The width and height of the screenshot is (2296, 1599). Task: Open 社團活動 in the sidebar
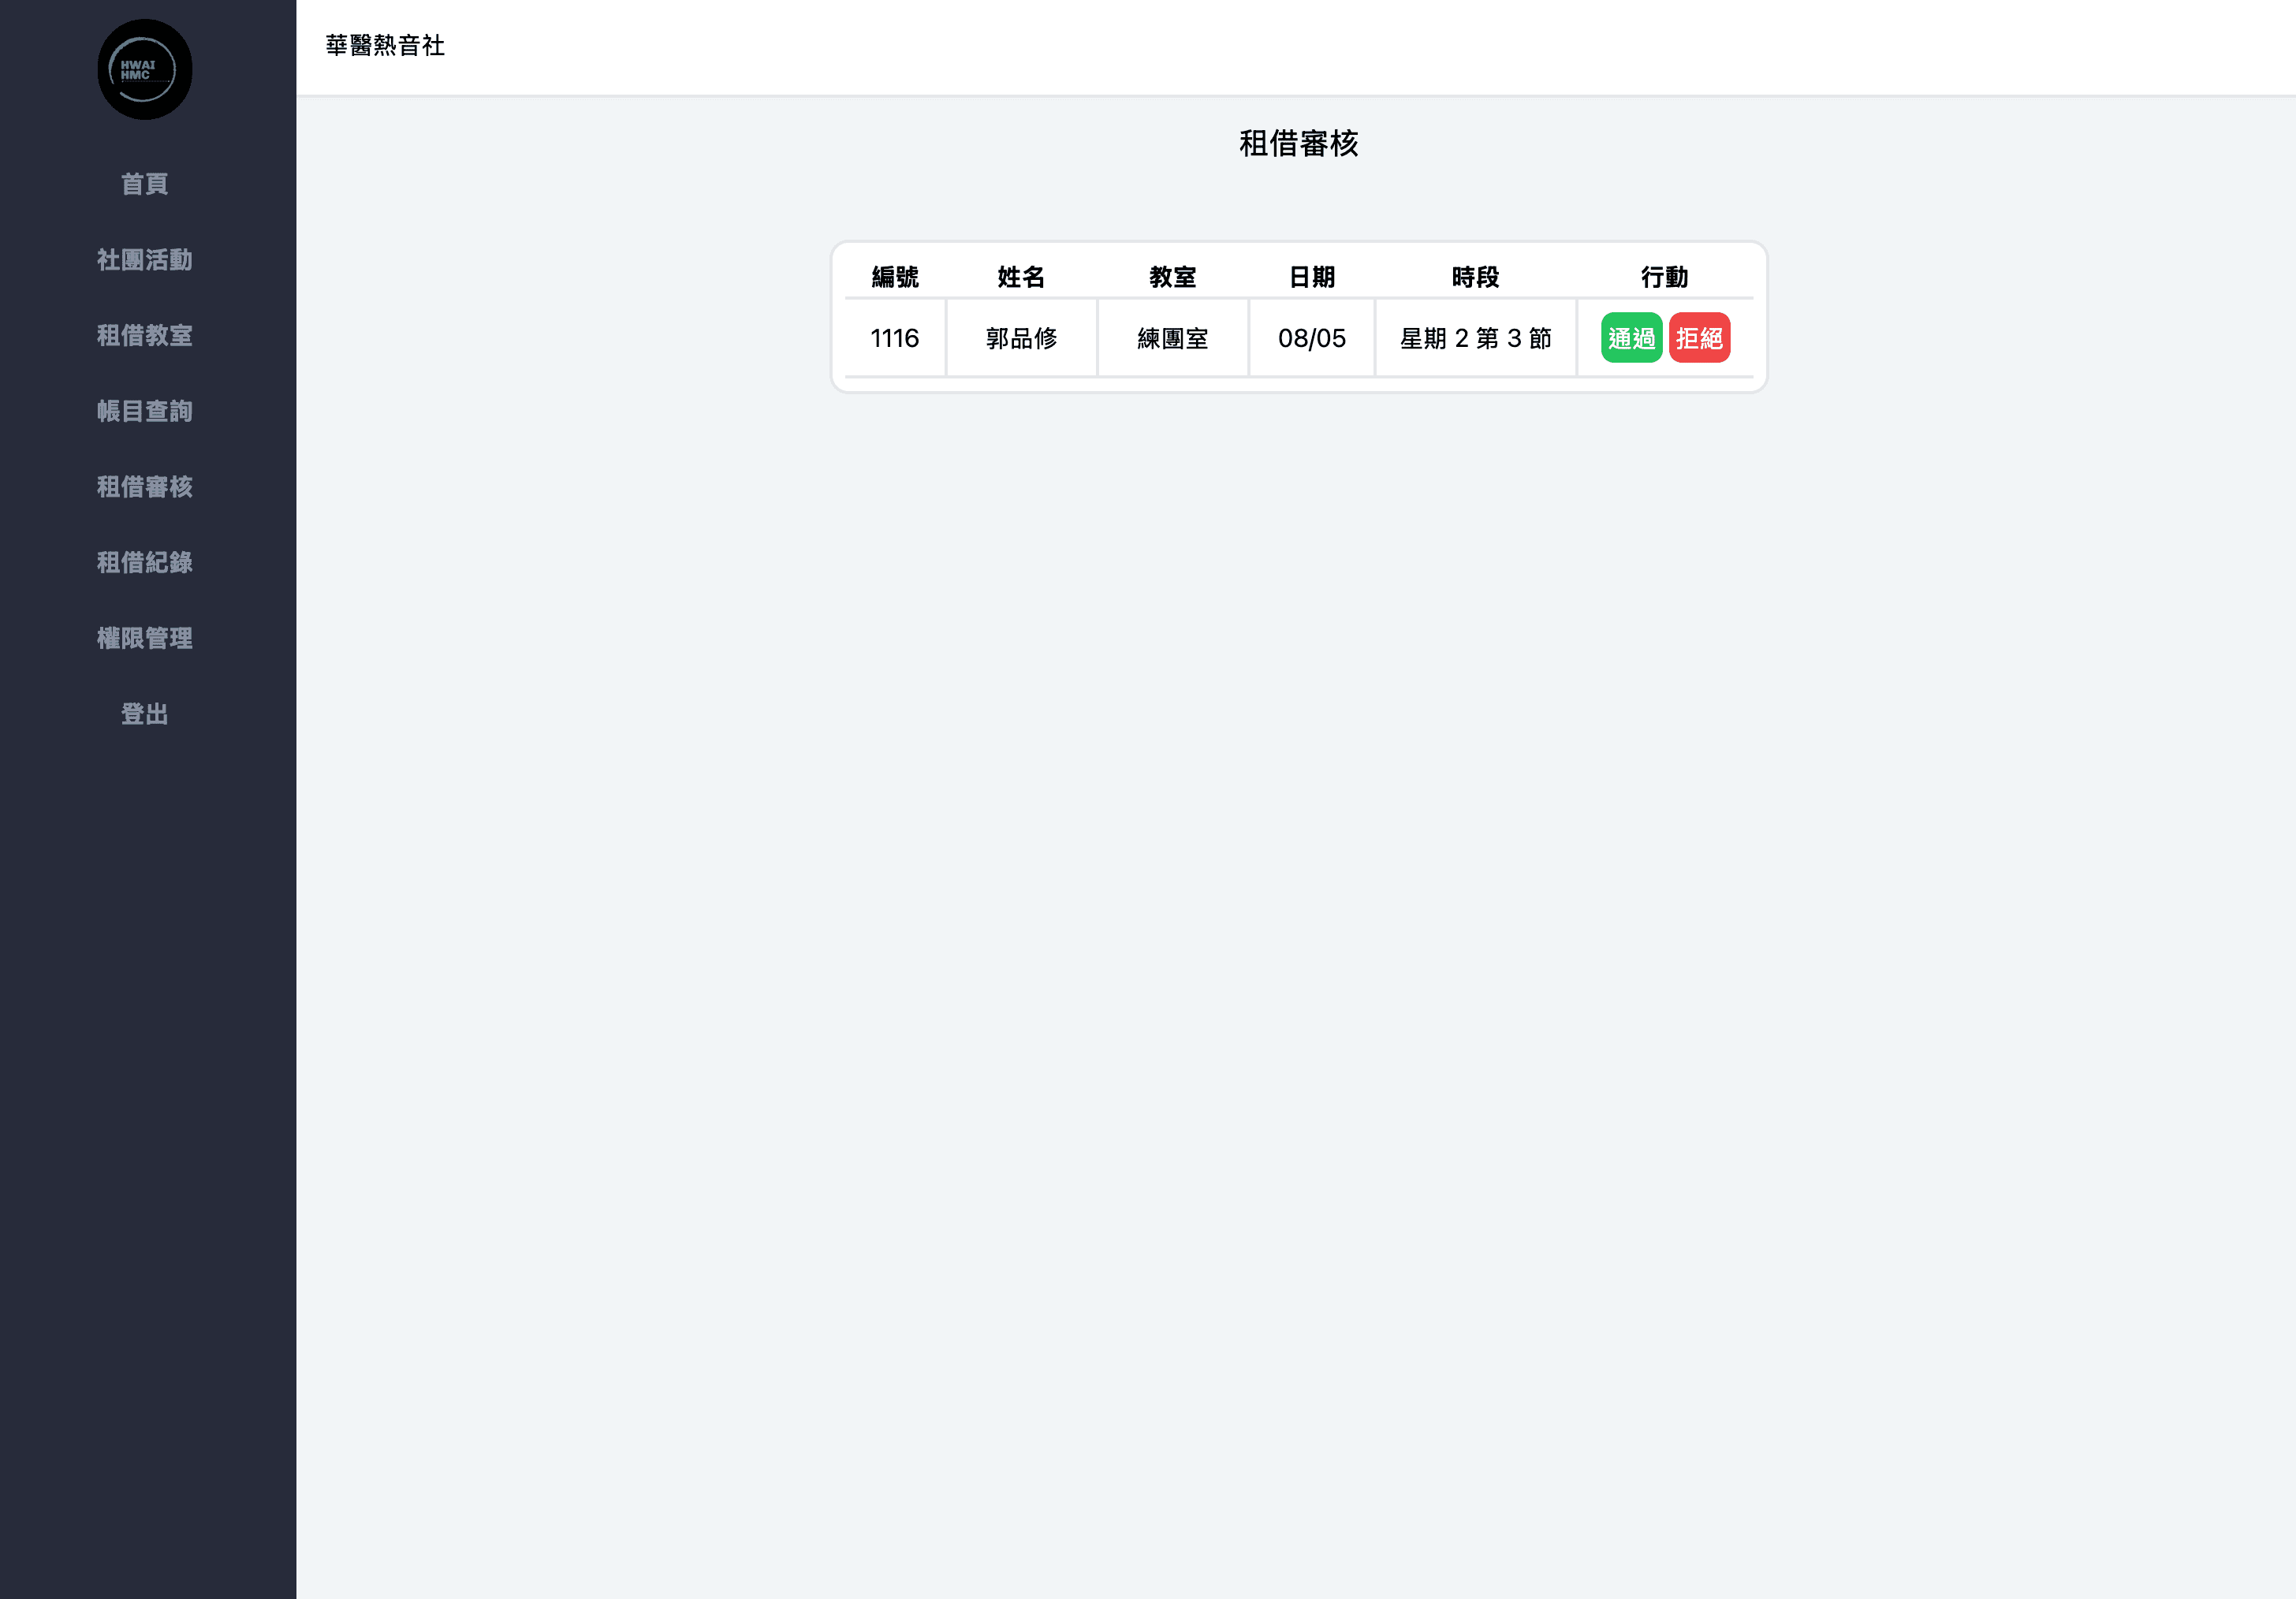145,260
